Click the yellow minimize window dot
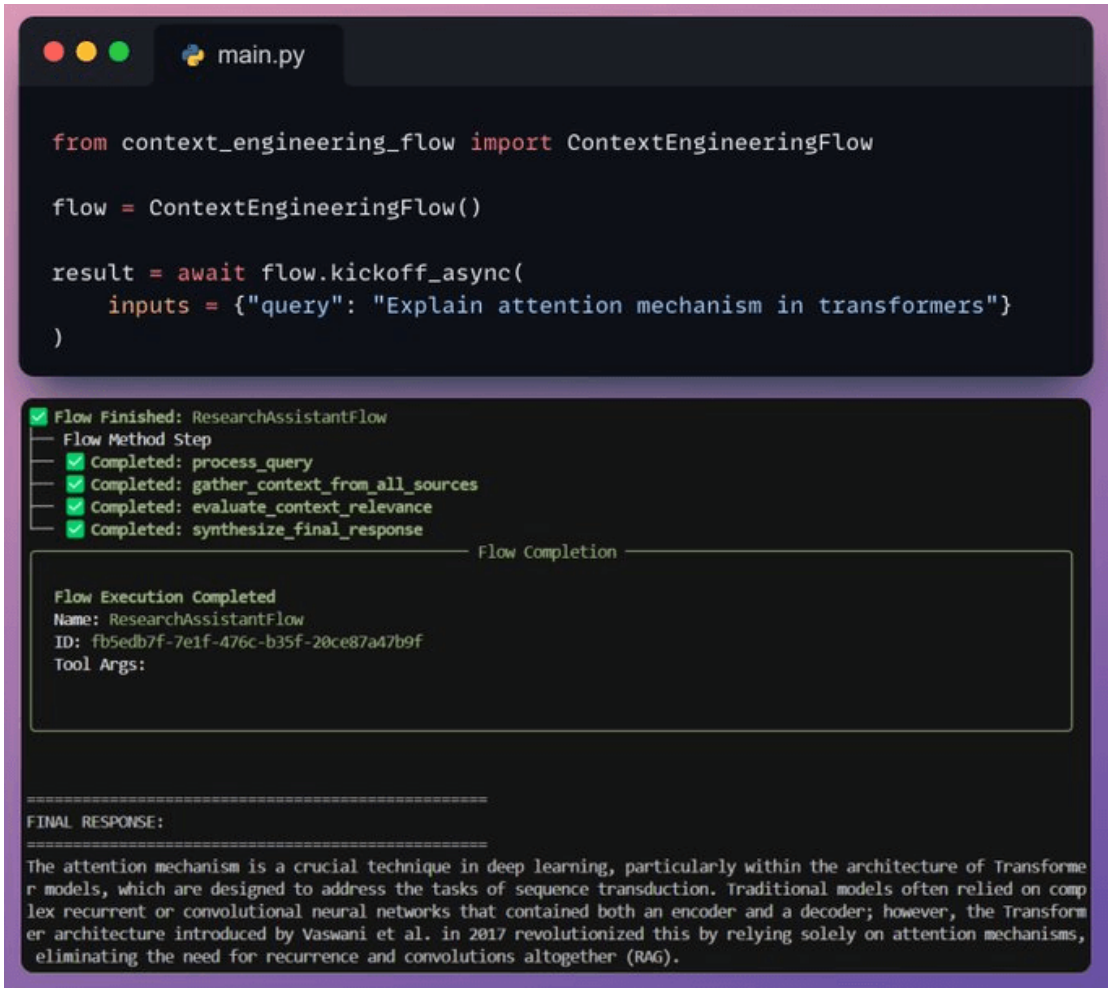The height and width of the screenshot is (992, 1112). click(87, 52)
